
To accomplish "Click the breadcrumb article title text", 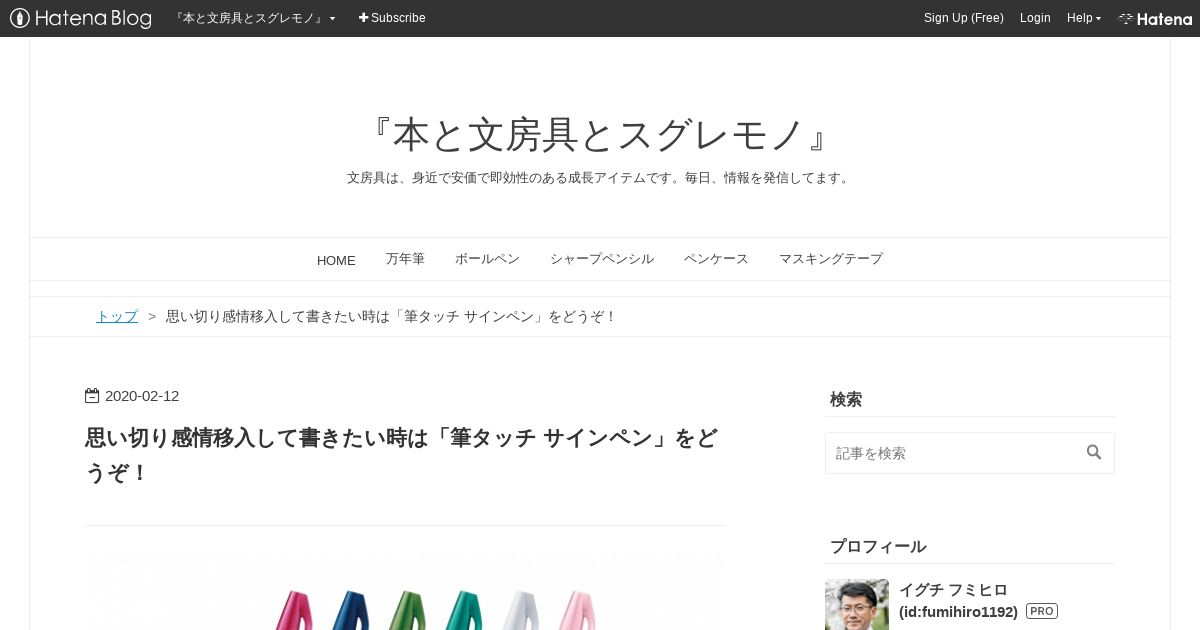I will (391, 316).
